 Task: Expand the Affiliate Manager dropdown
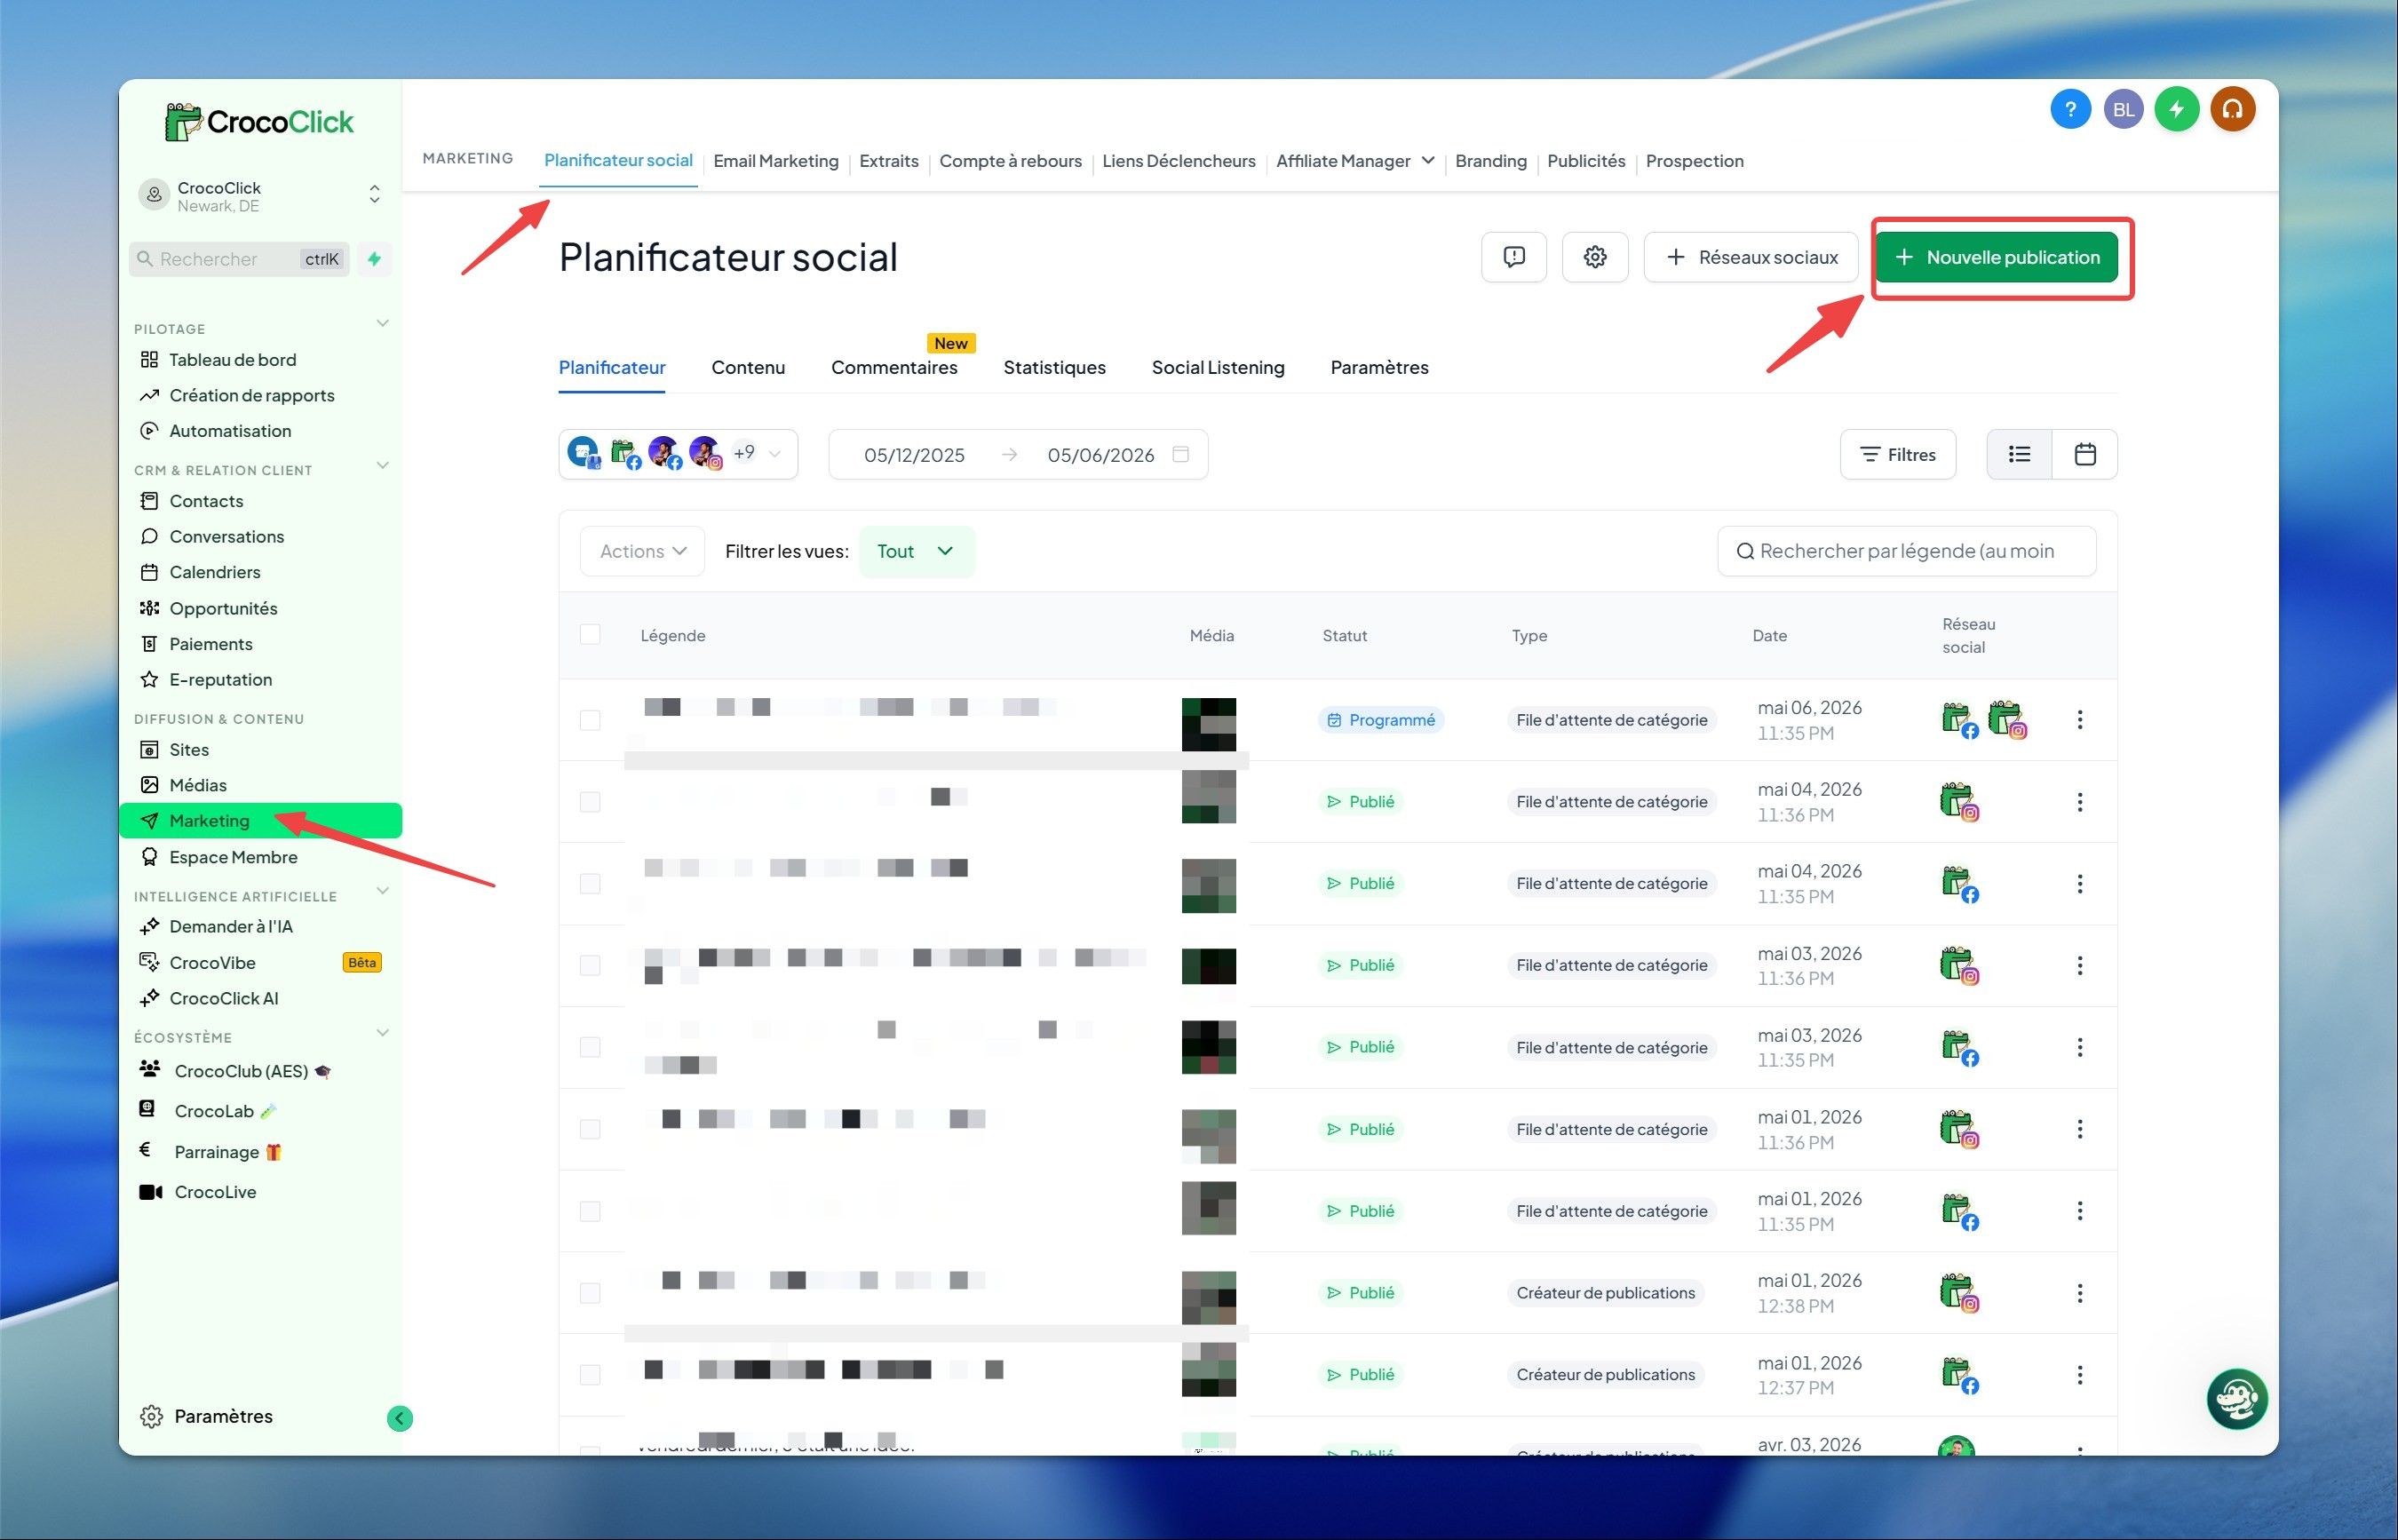1355,161
